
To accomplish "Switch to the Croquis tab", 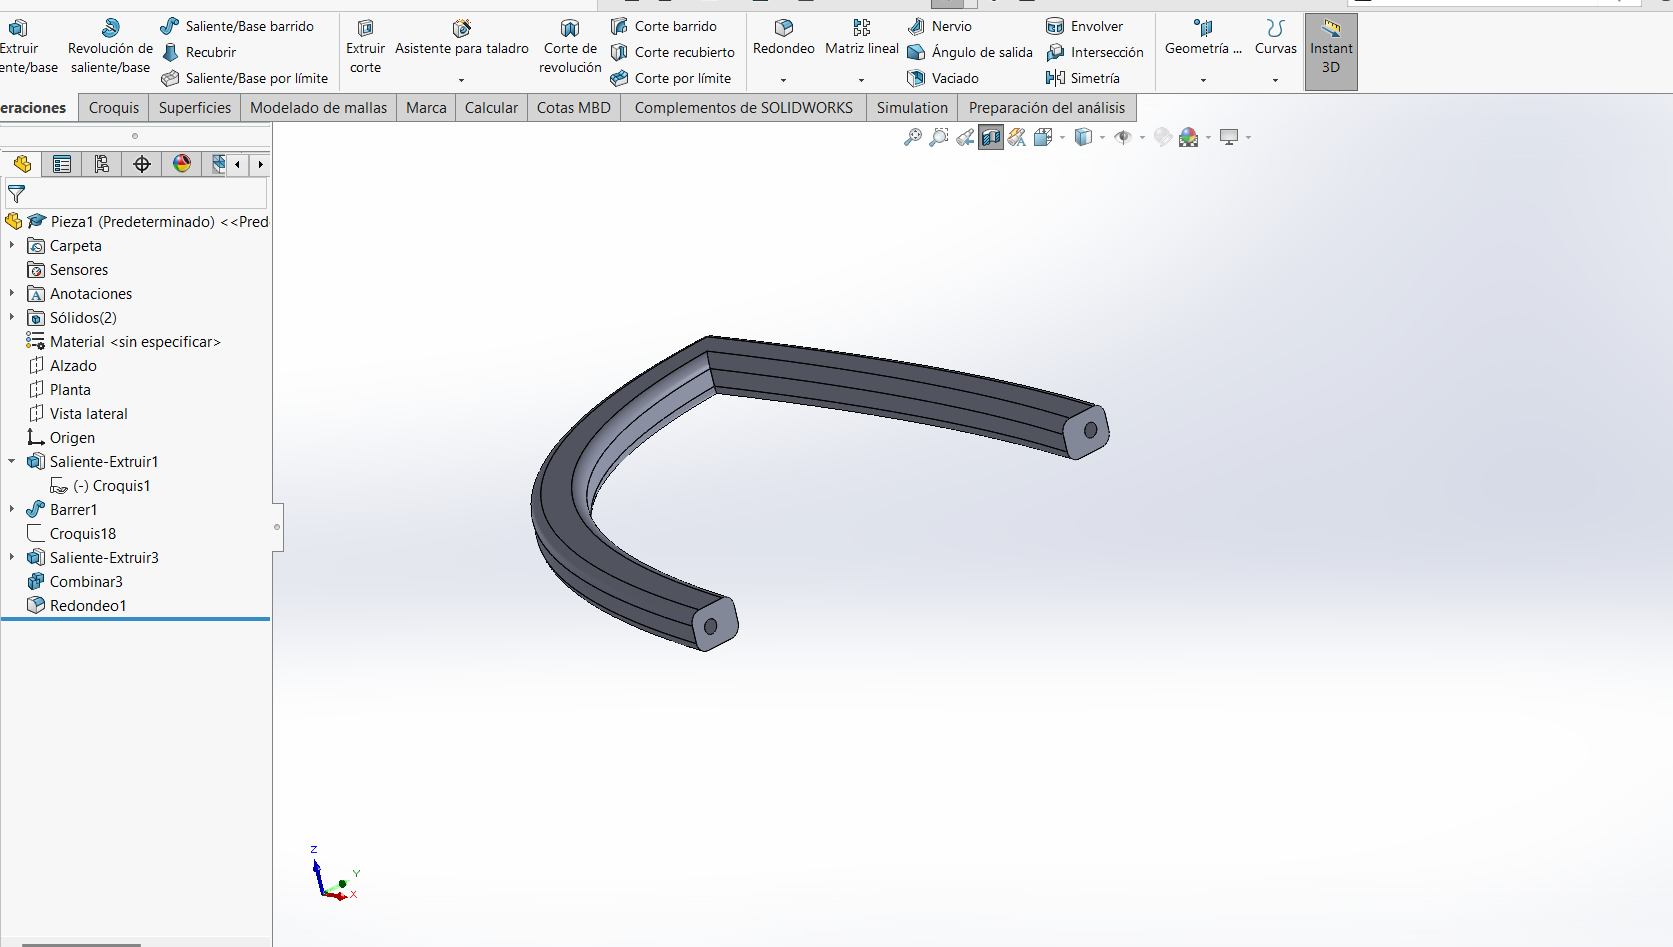I will (114, 107).
